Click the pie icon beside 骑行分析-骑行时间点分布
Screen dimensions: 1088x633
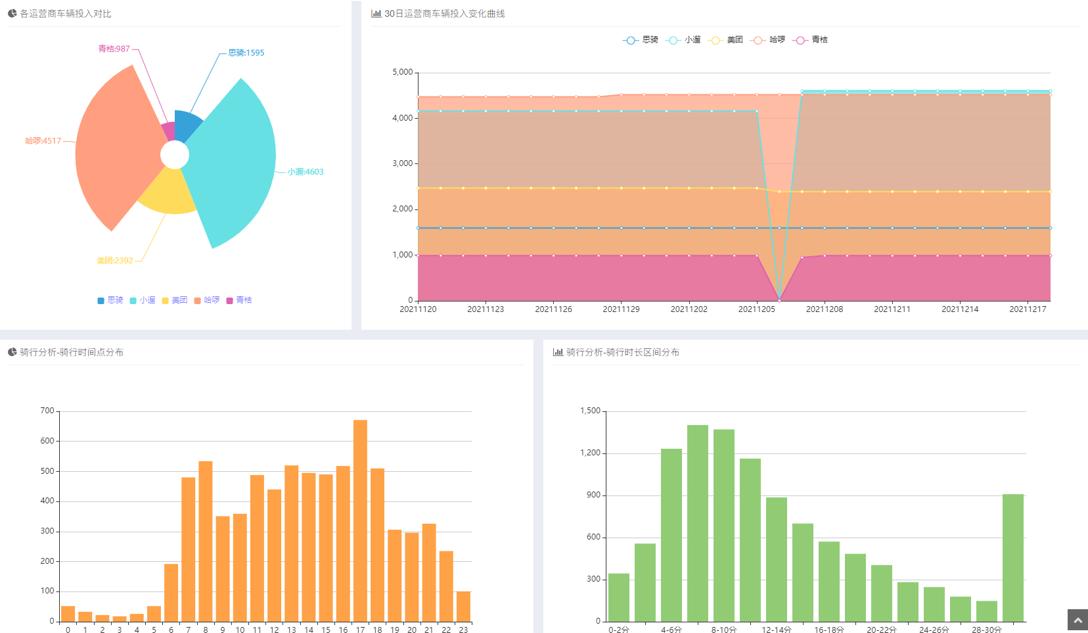click(12, 352)
